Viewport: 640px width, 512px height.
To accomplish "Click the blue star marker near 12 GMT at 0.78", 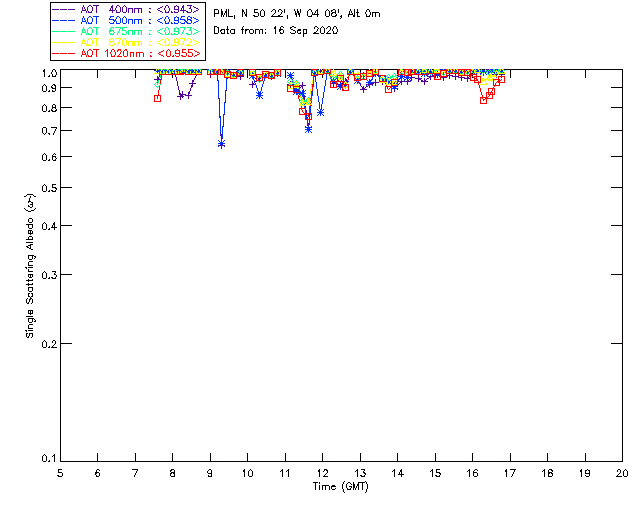I will [x=320, y=112].
